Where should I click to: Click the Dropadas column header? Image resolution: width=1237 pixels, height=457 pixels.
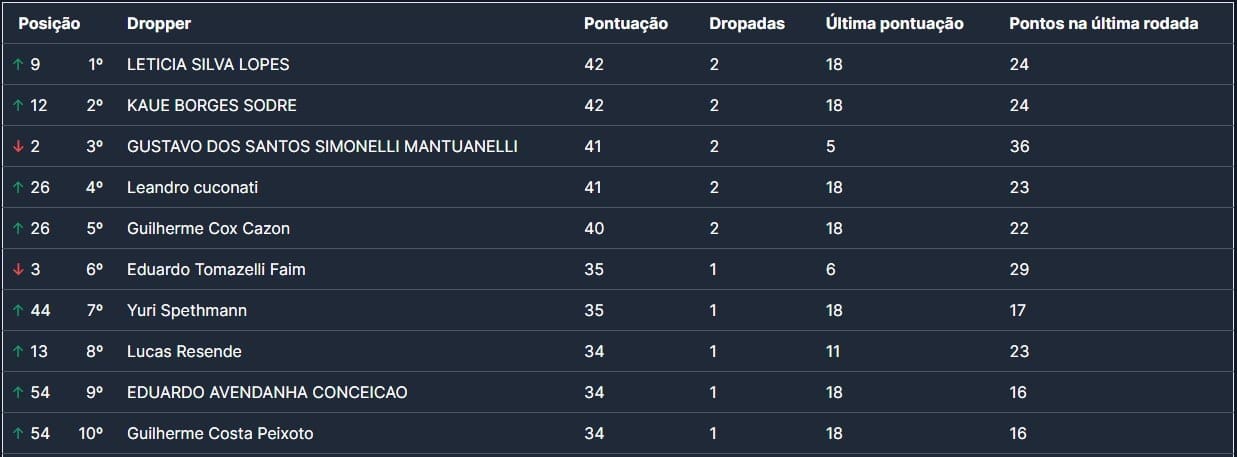747,23
